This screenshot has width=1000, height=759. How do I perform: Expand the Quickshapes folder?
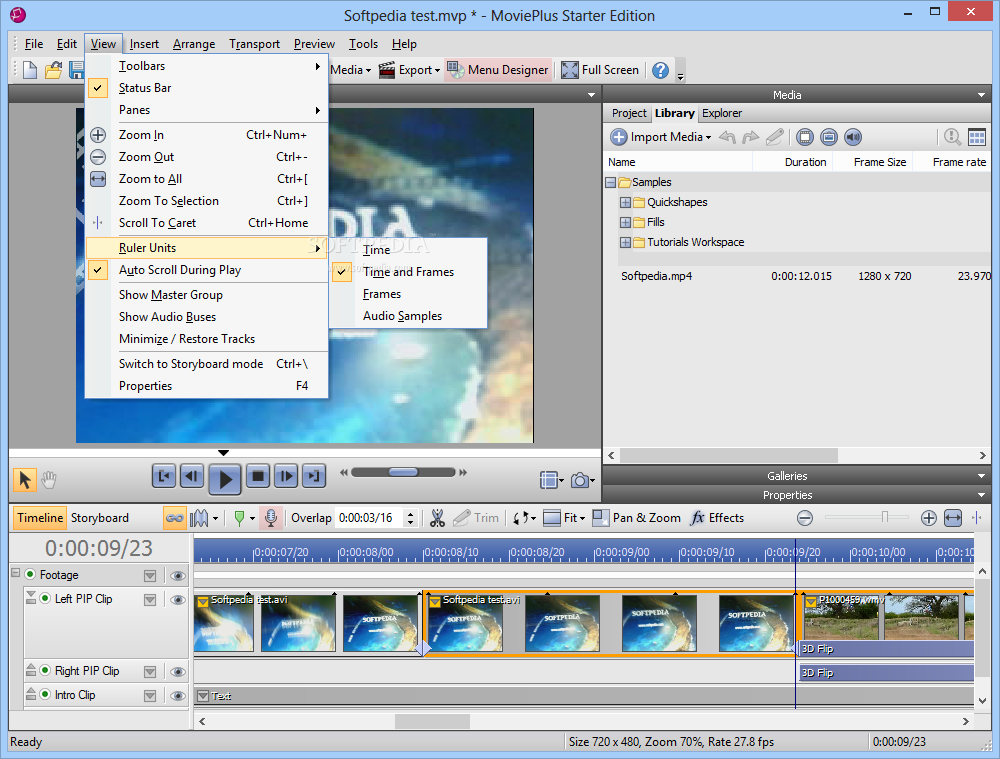[x=625, y=202]
